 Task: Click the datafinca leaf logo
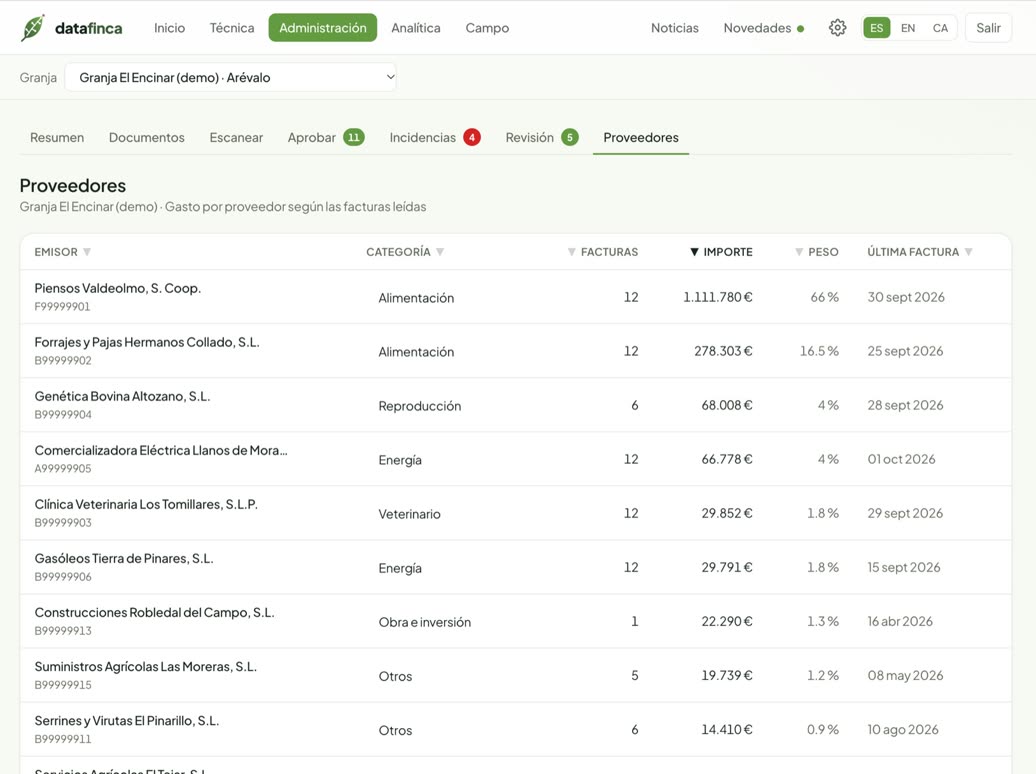click(x=32, y=28)
